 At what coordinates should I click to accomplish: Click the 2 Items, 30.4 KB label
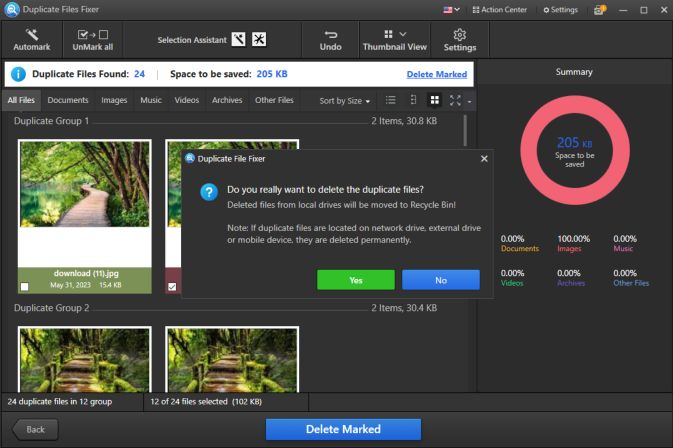coord(404,308)
